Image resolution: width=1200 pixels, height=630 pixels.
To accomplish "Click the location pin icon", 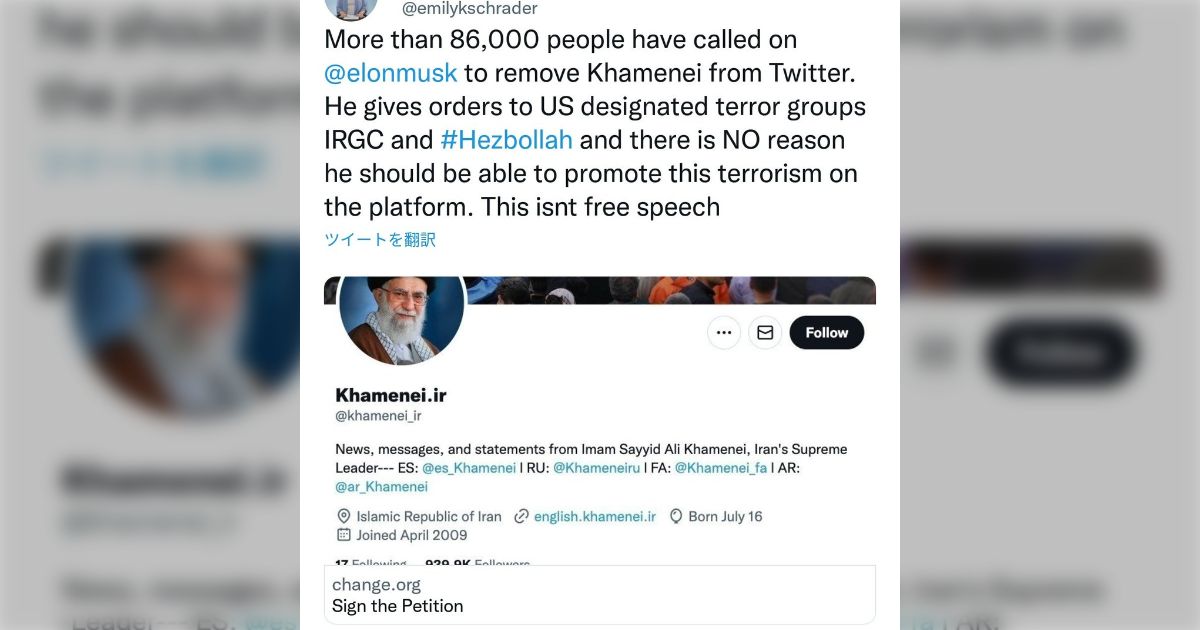I will [x=344, y=516].
